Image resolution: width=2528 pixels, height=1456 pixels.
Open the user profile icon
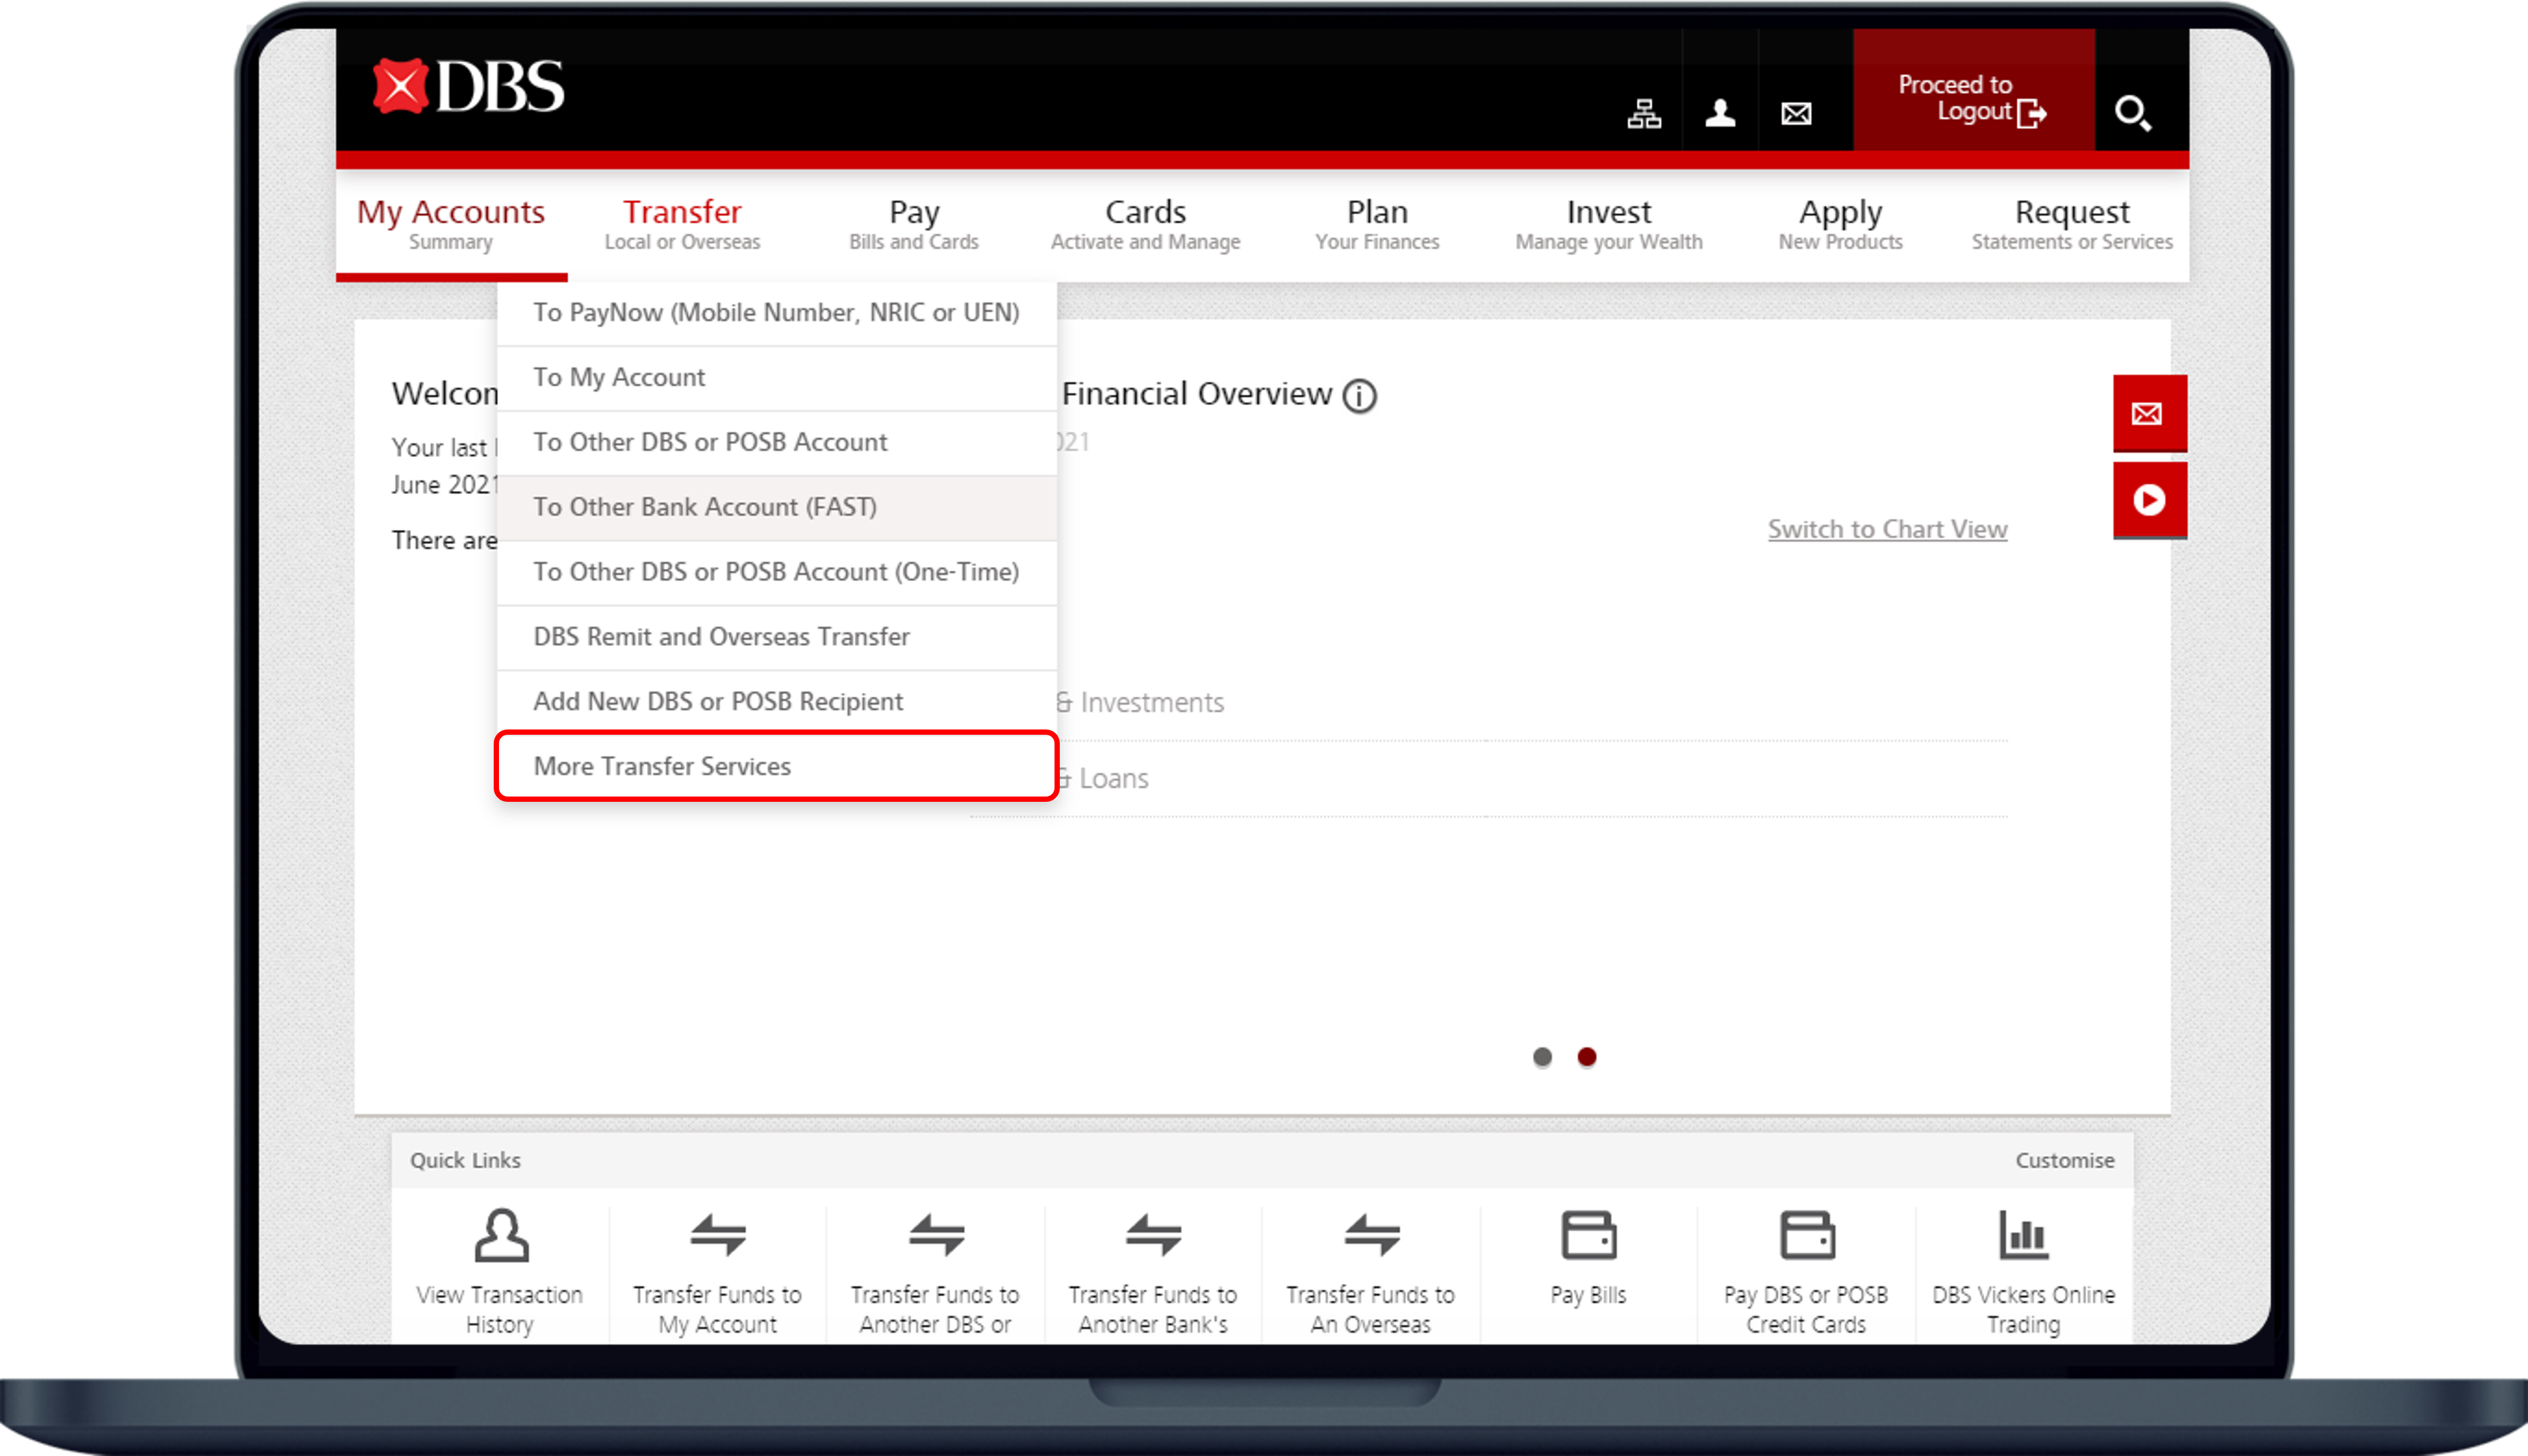1720,113
